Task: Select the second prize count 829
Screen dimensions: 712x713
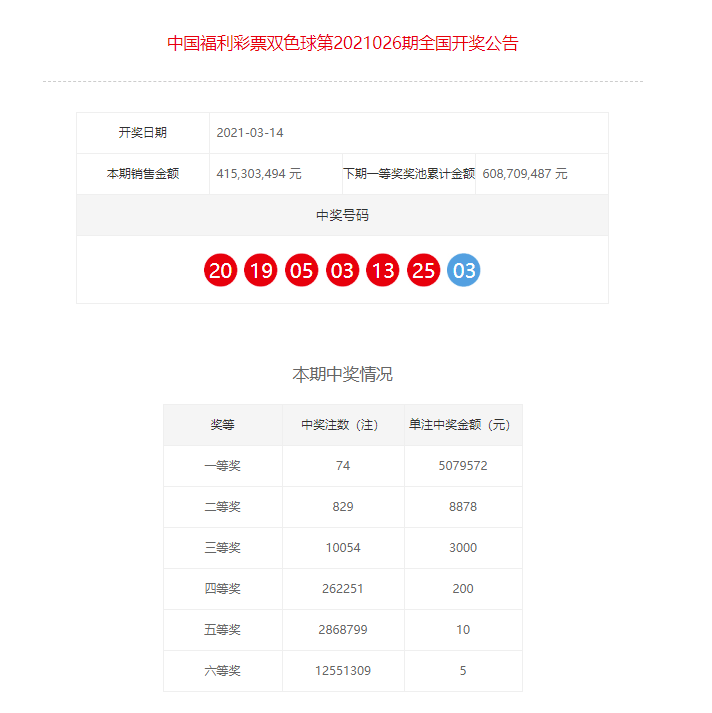Action: click(x=343, y=507)
